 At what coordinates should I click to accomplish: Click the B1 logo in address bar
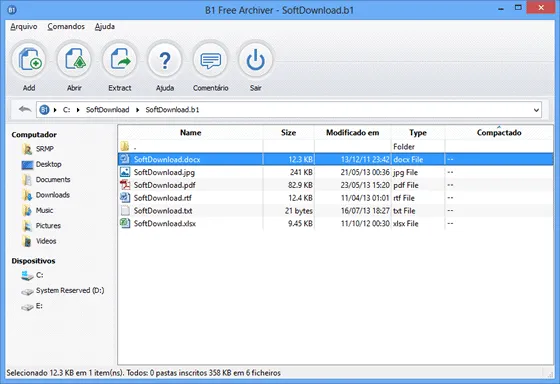(44, 110)
